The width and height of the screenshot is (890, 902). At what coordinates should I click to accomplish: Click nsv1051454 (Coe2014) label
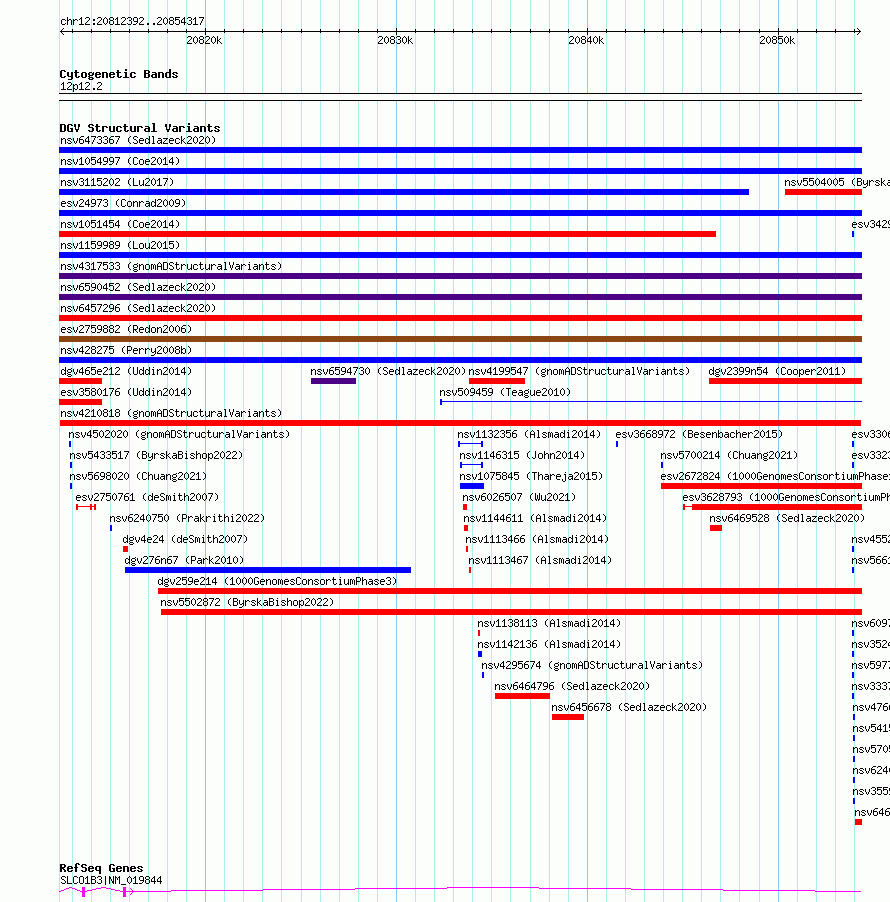(120, 224)
